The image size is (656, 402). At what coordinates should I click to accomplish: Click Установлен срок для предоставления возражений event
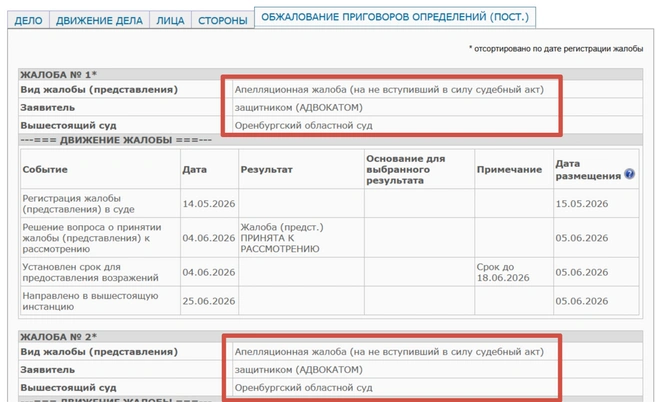(90, 272)
